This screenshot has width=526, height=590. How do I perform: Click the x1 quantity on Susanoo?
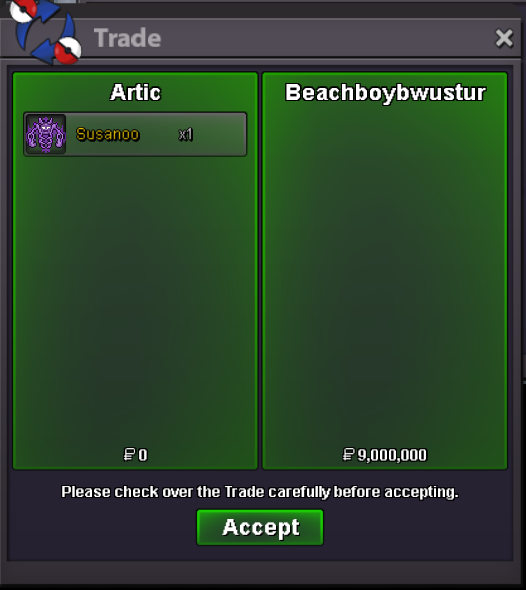185,134
